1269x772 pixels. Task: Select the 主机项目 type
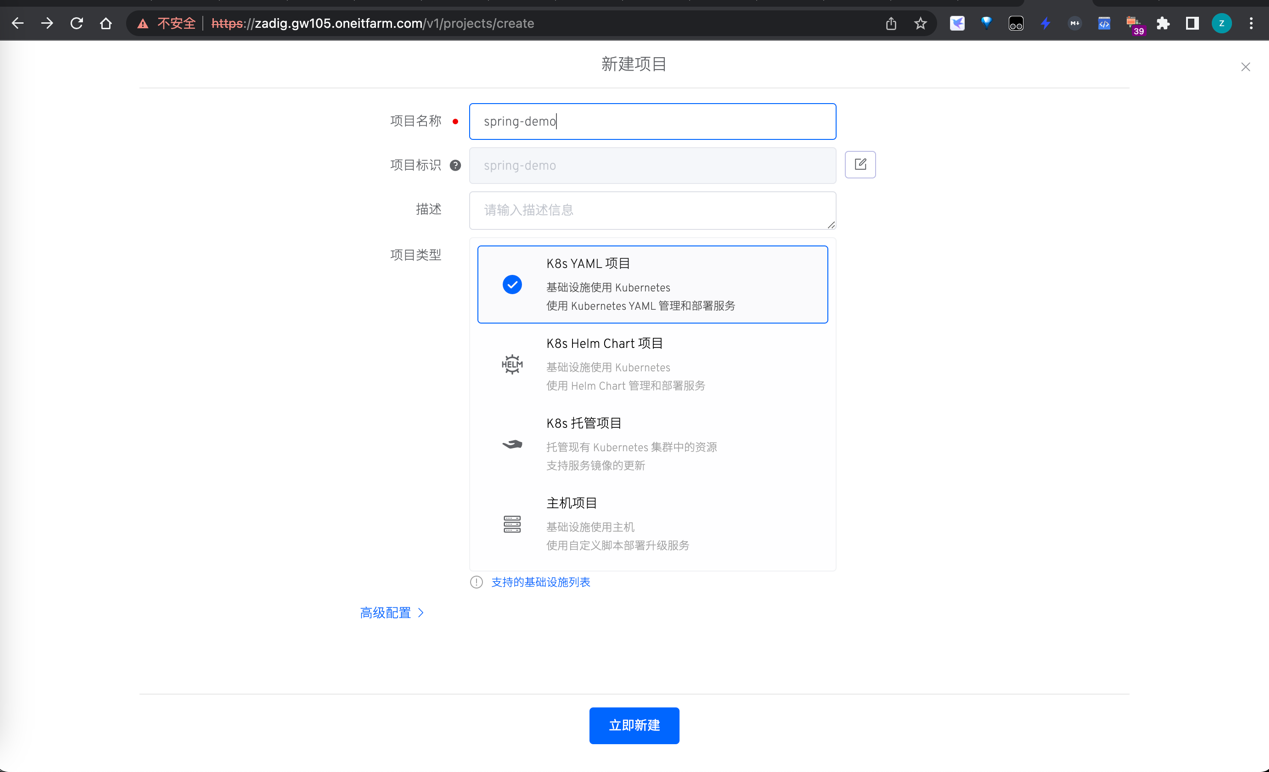click(x=652, y=524)
